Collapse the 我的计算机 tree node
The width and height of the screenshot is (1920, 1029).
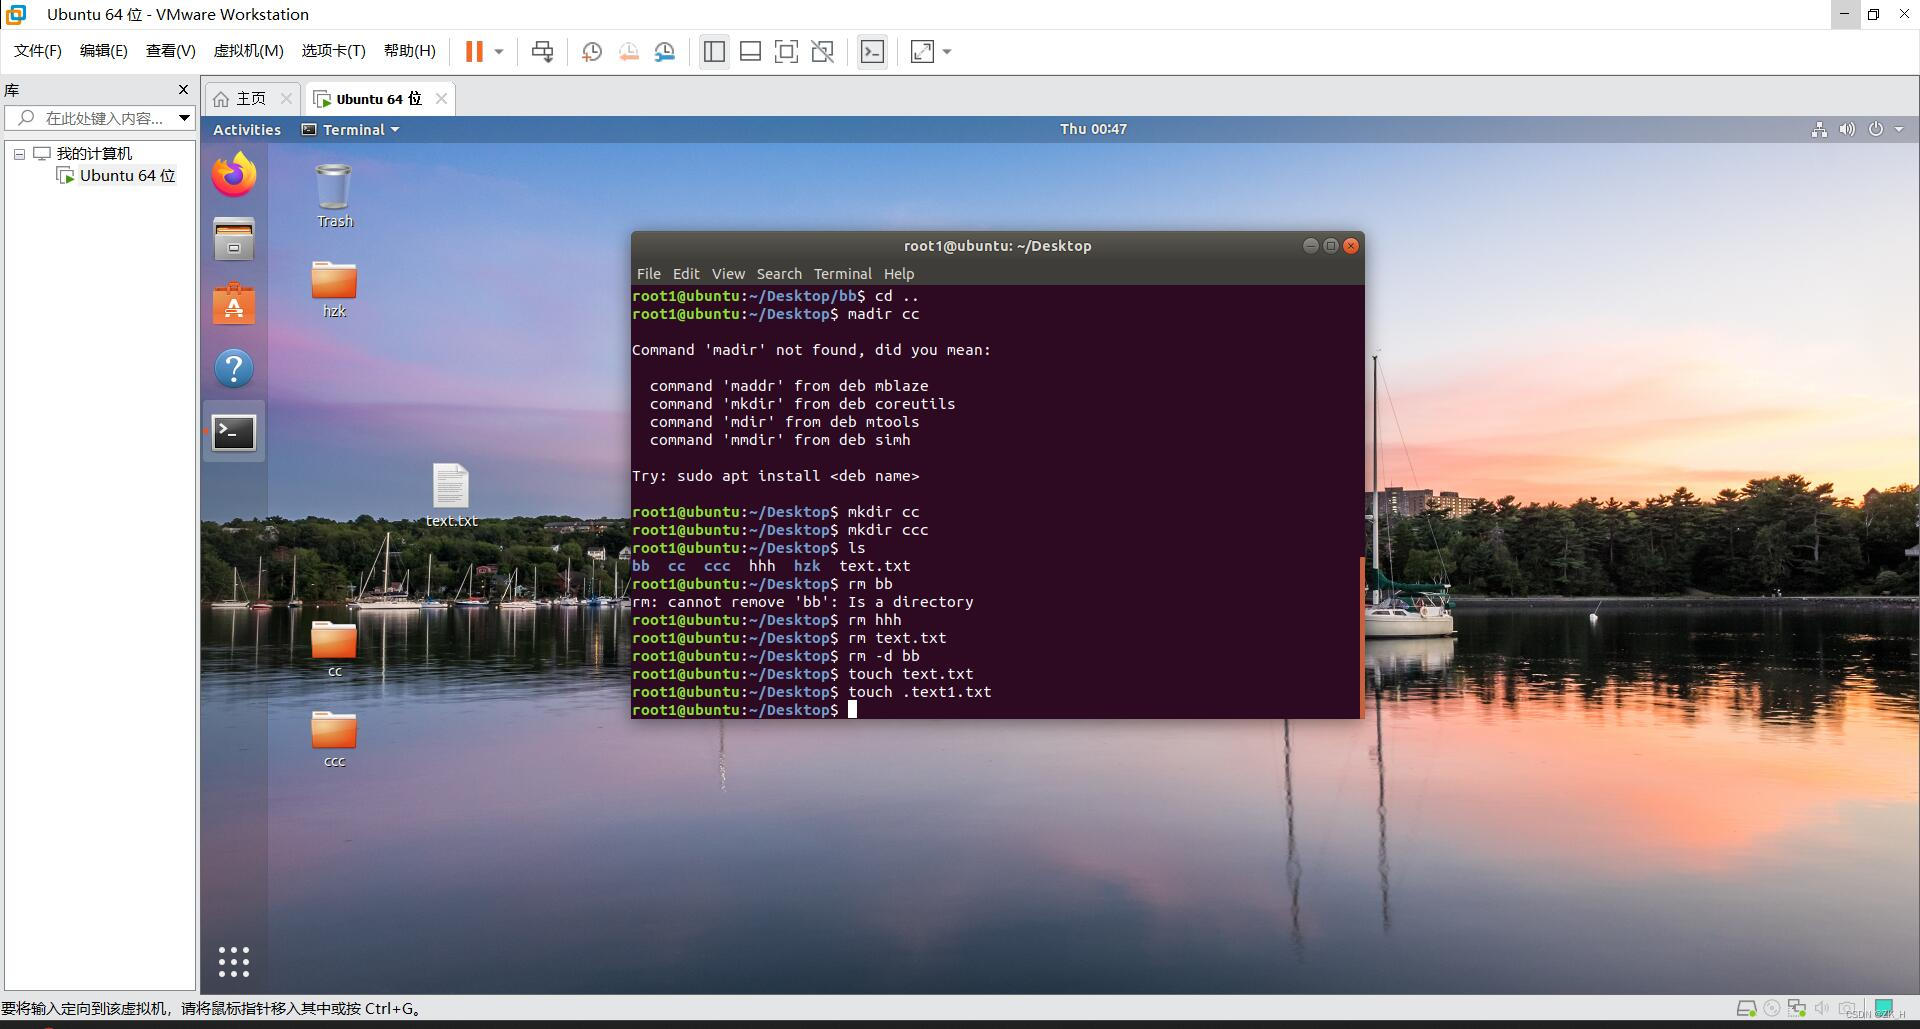[x=19, y=154]
